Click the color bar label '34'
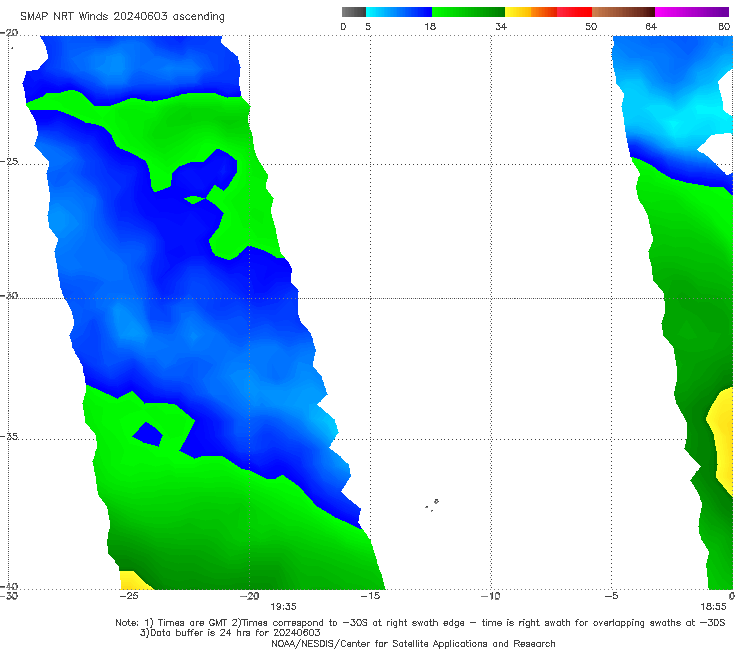The image size is (740, 650). pos(501,26)
